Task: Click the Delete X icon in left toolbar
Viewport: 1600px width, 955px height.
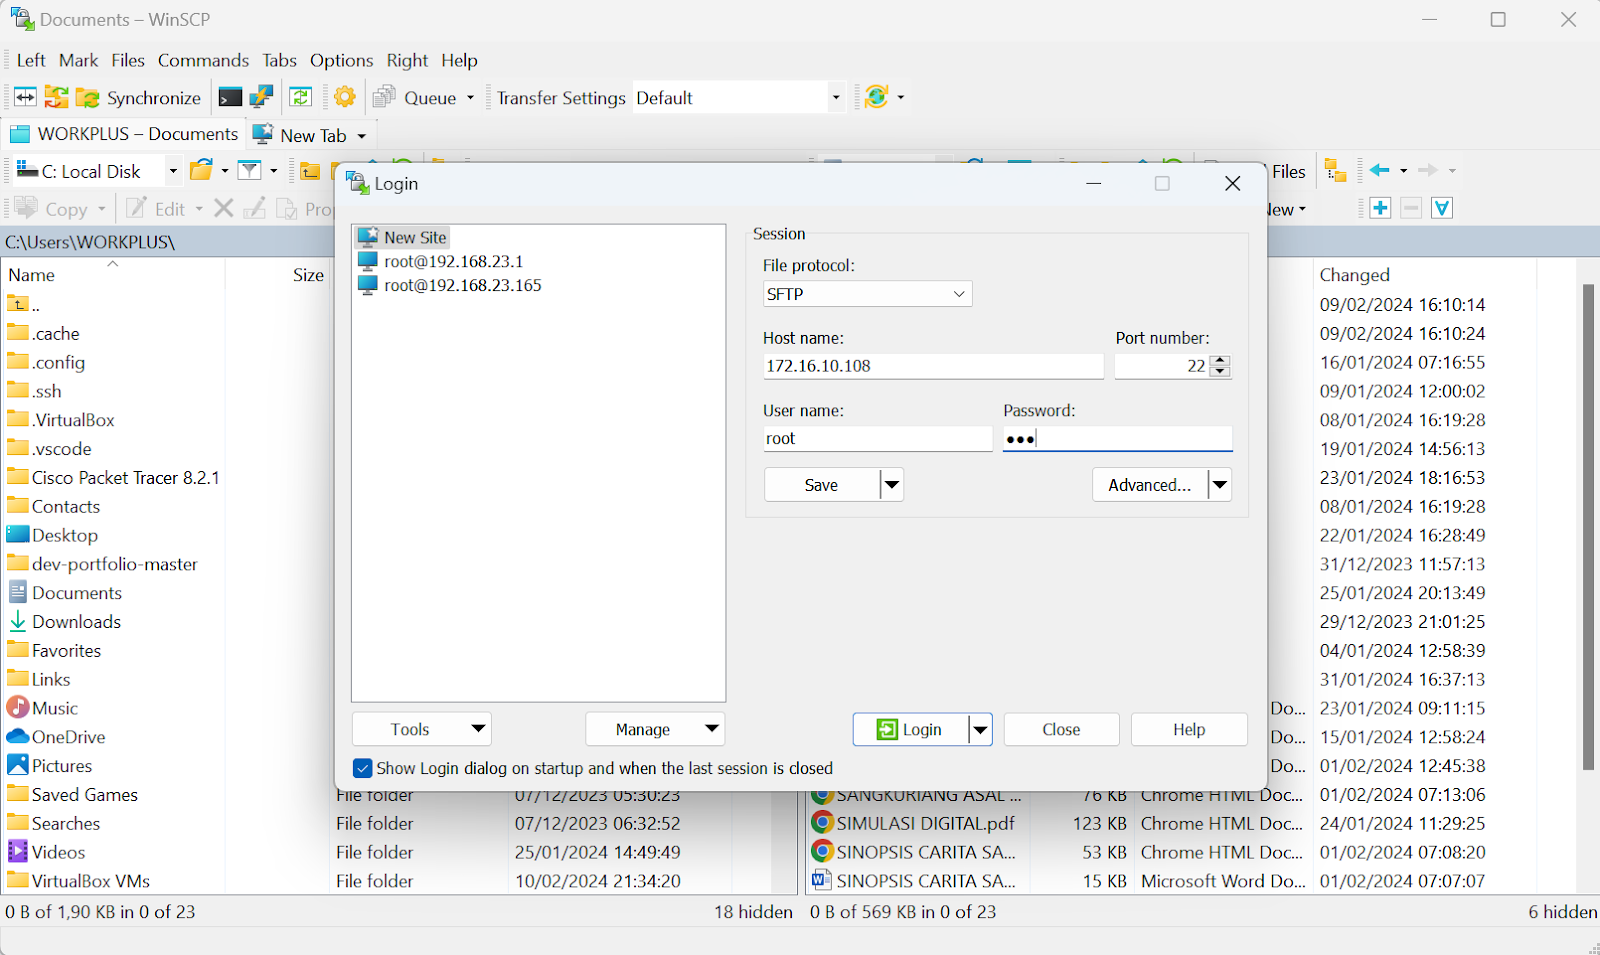Action: (224, 208)
